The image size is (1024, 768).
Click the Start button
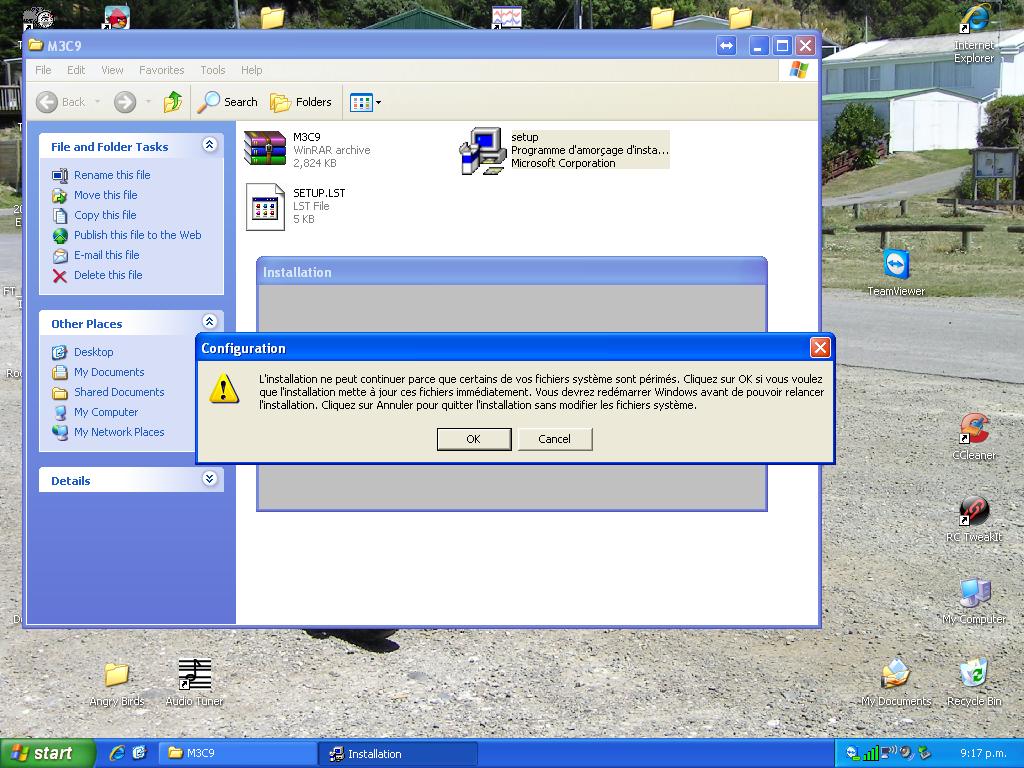(x=47, y=753)
